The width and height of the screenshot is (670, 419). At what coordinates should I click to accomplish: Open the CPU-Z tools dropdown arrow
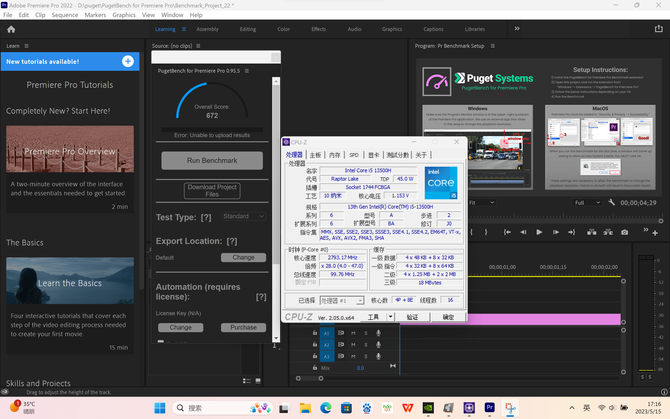390,317
